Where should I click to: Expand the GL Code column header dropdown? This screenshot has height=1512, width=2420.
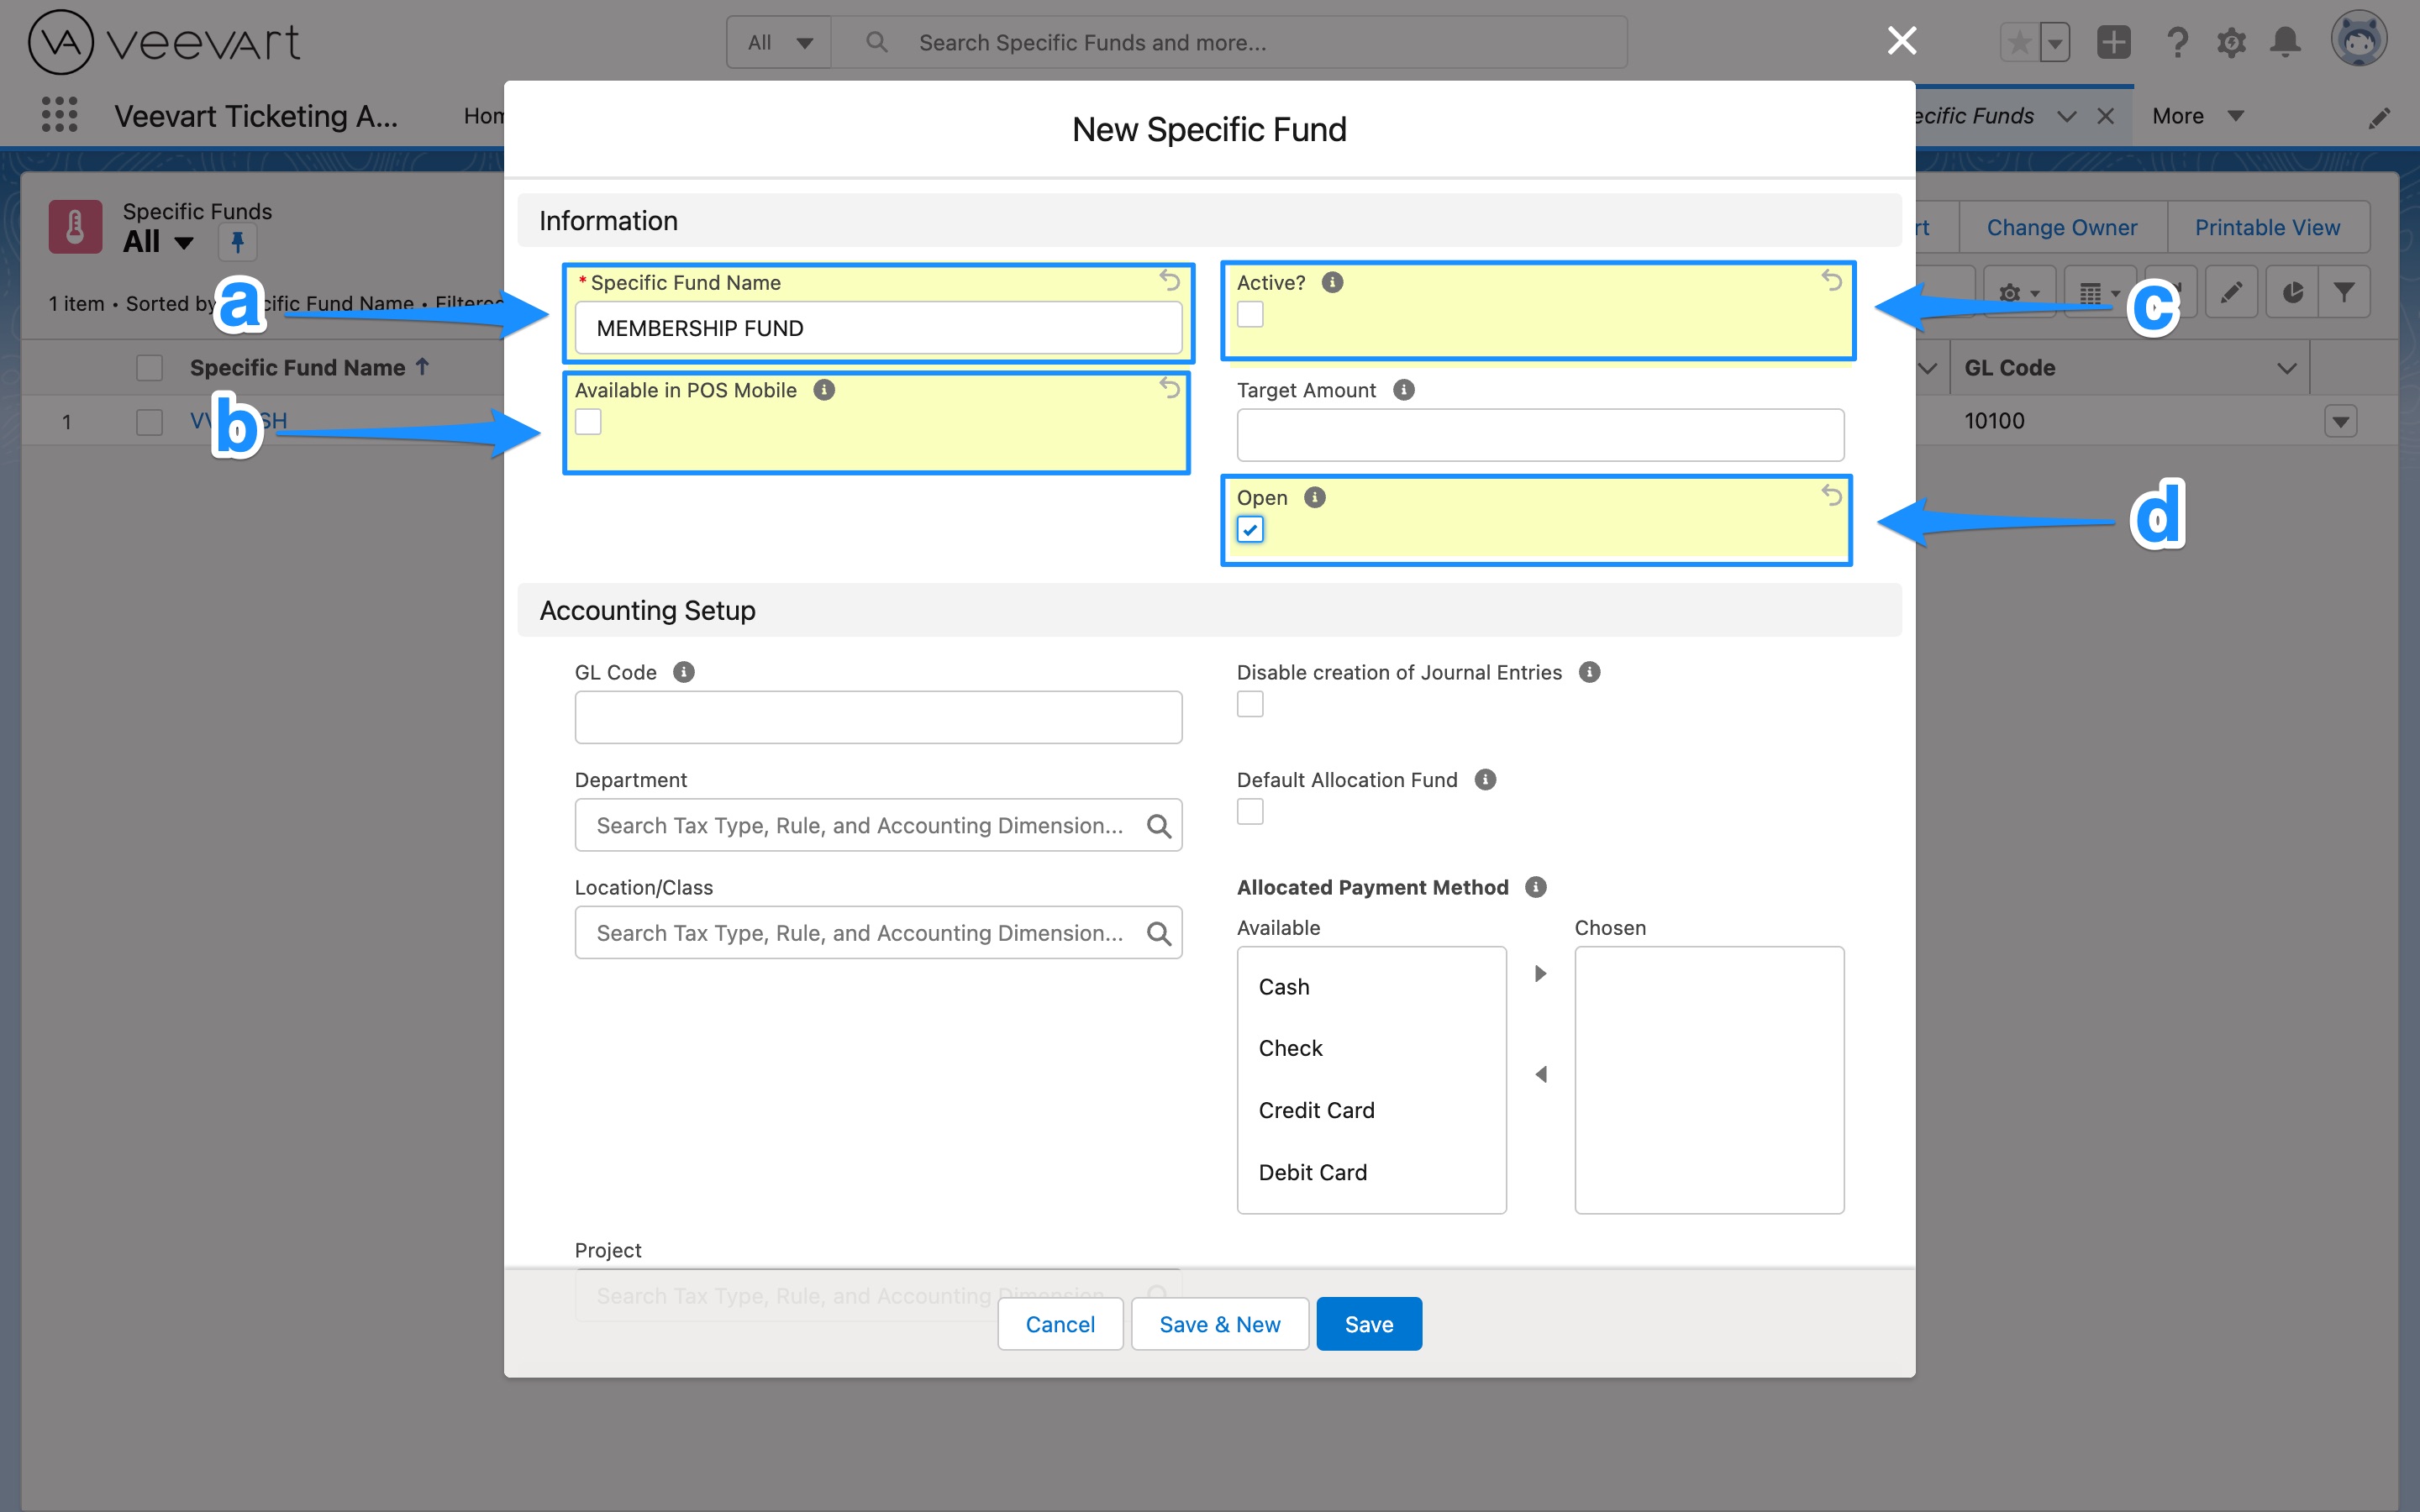[x=2286, y=367]
